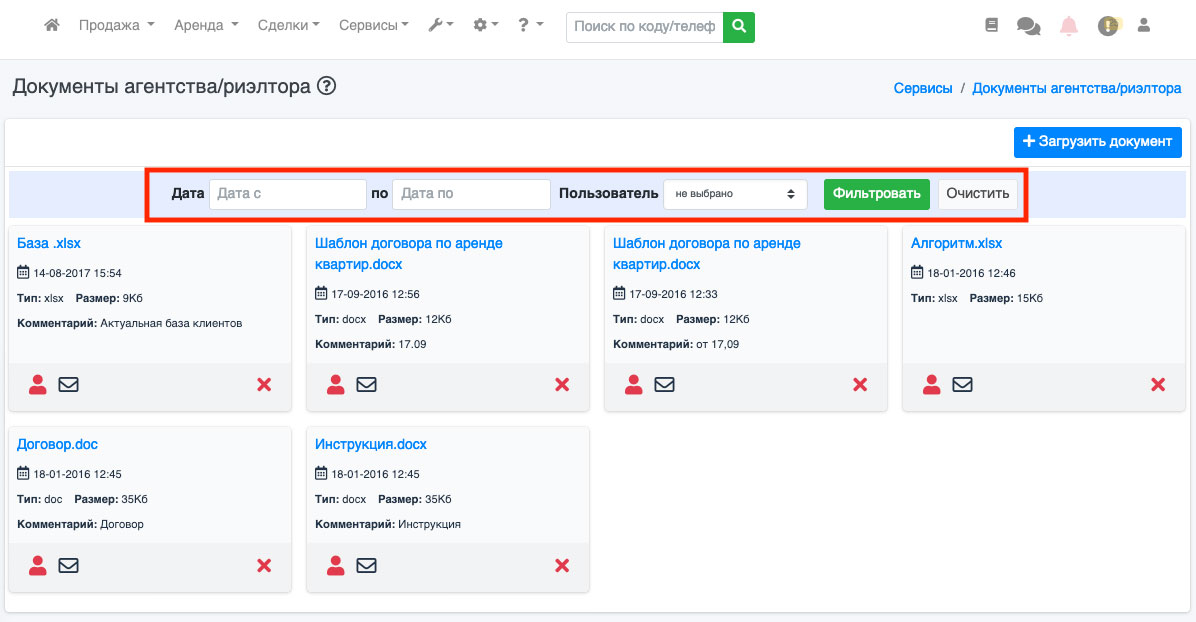This screenshot has width=1196, height=622.
Task: Open the chat messages icon
Action: tap(1028, 26)
